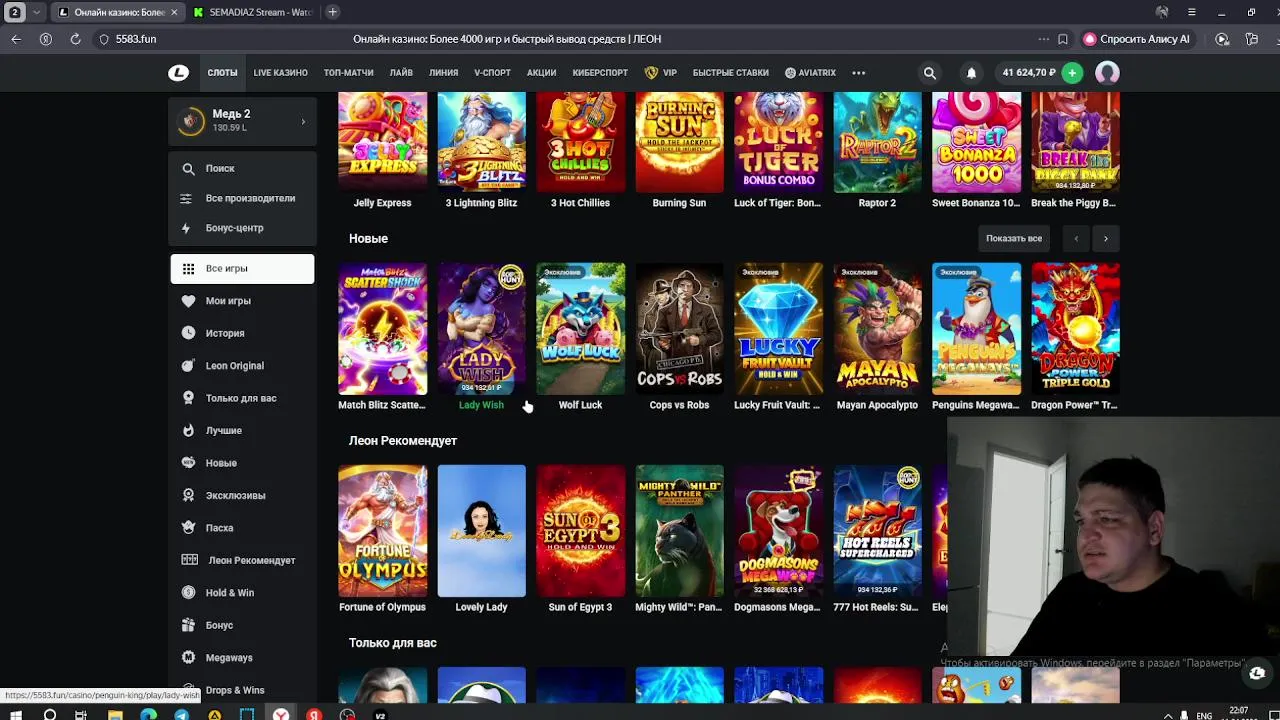Select Все игры sidebar category

242,268
